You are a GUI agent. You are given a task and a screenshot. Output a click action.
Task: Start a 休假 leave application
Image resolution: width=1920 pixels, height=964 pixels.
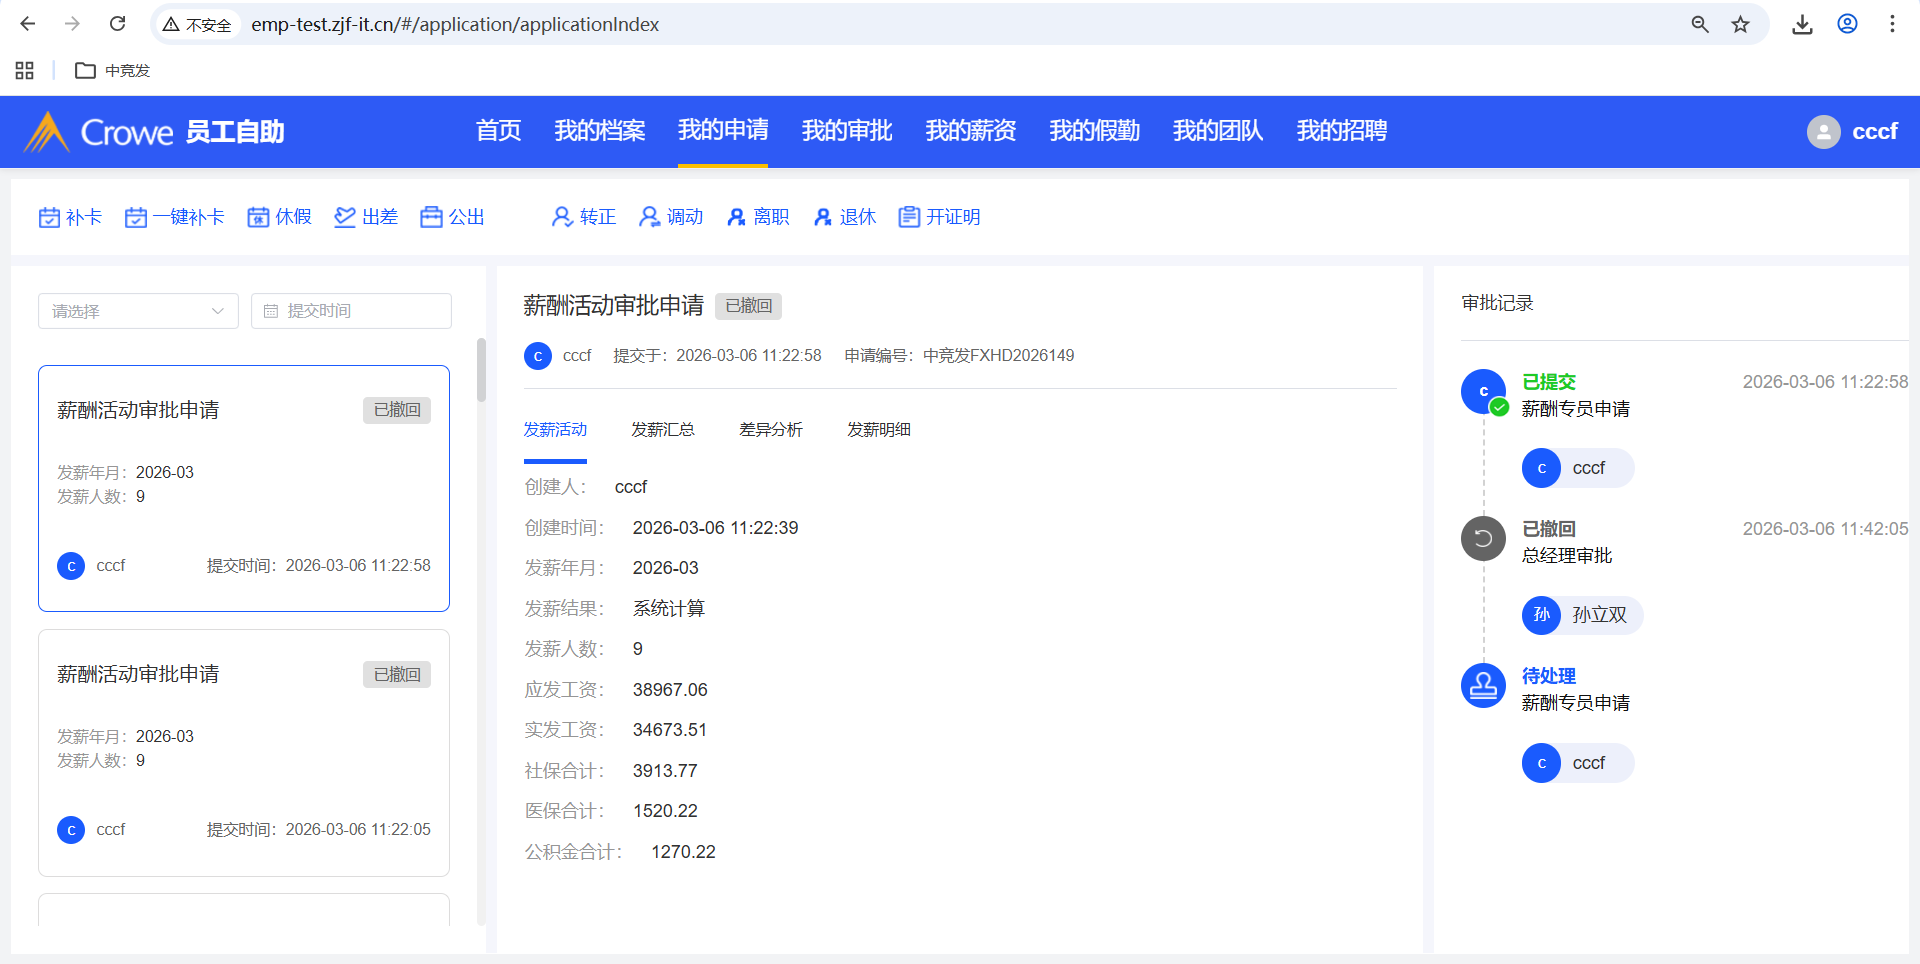[279, 217]
